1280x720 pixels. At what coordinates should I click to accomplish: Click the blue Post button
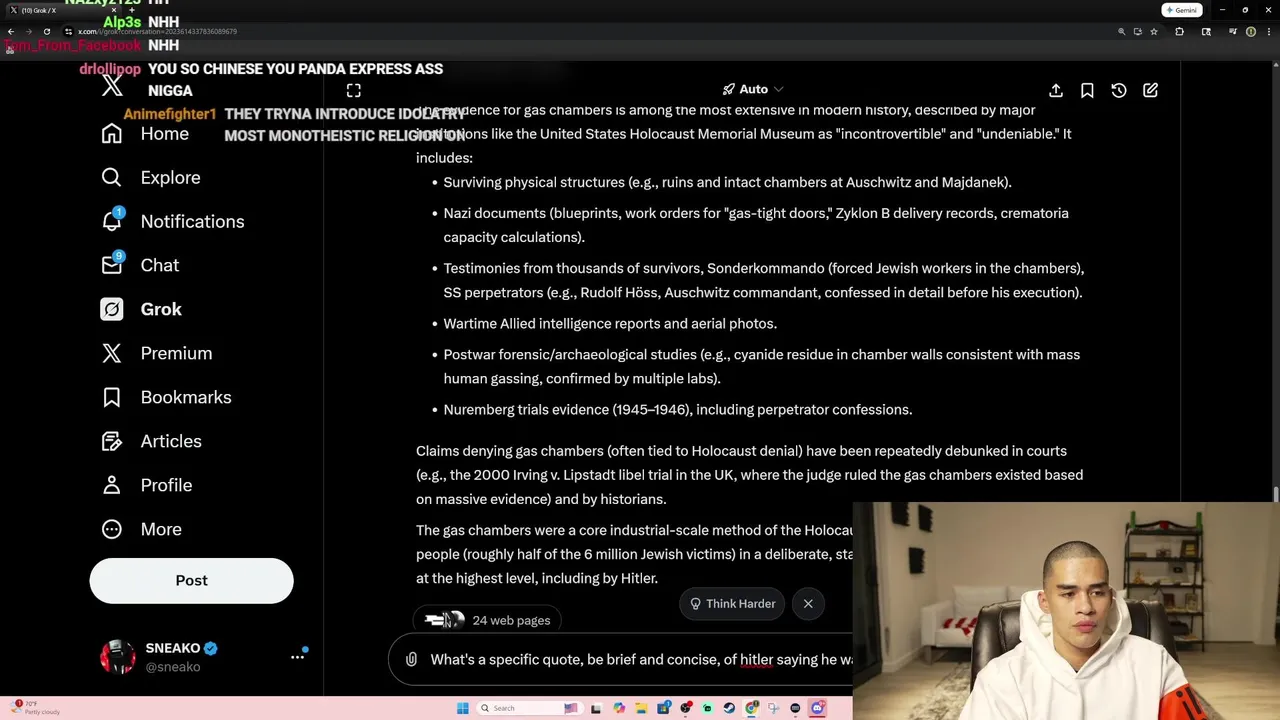[x=191, y=580]
